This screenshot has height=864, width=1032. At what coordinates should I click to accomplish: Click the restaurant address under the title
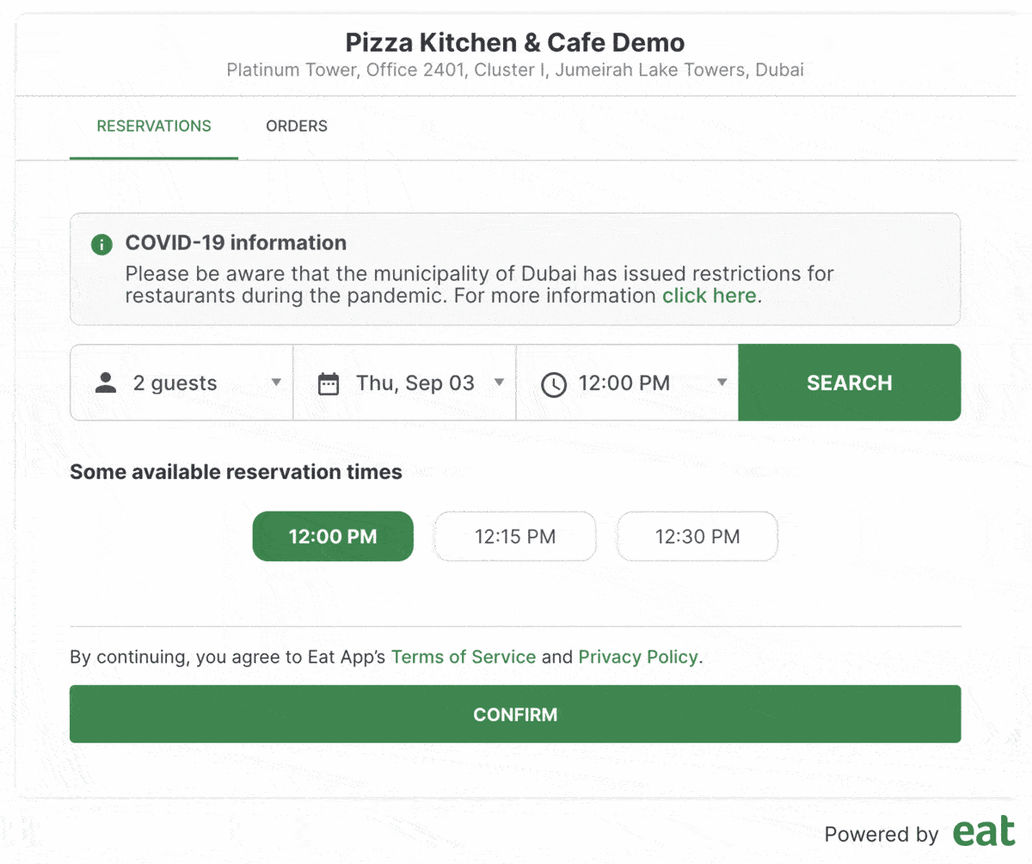pyautogui.click(x=514, y=70)
